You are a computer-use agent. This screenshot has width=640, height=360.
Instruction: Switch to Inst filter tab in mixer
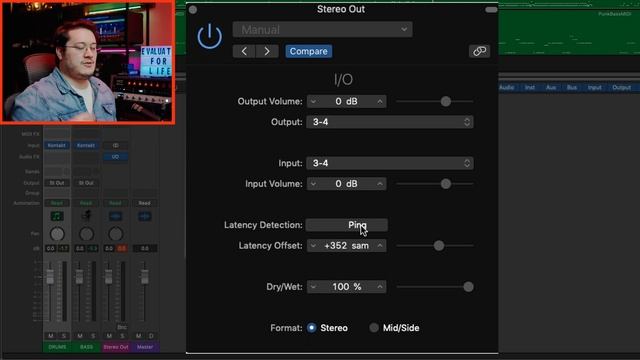[530, 87]
